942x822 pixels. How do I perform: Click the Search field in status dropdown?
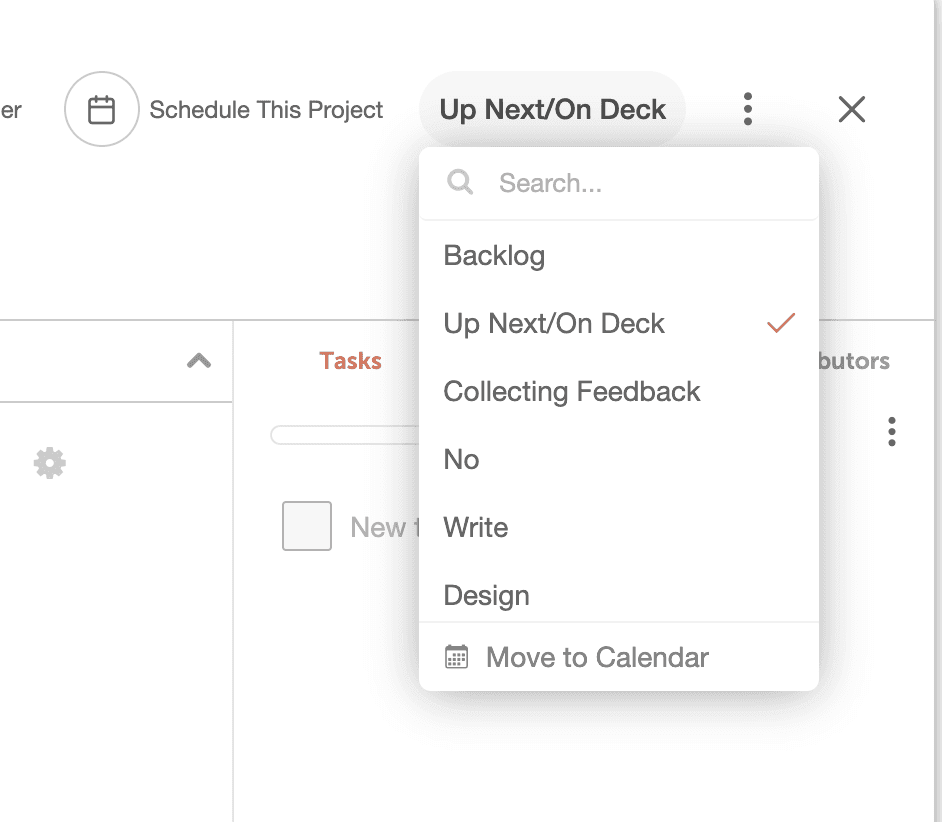click(x=619, y=183)
